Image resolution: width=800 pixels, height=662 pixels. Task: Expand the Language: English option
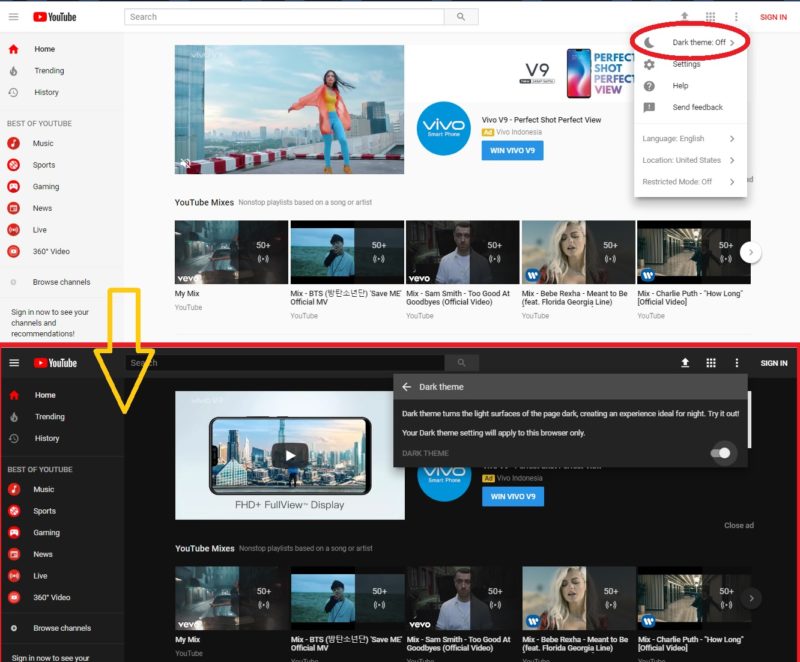tap(690, 139)
